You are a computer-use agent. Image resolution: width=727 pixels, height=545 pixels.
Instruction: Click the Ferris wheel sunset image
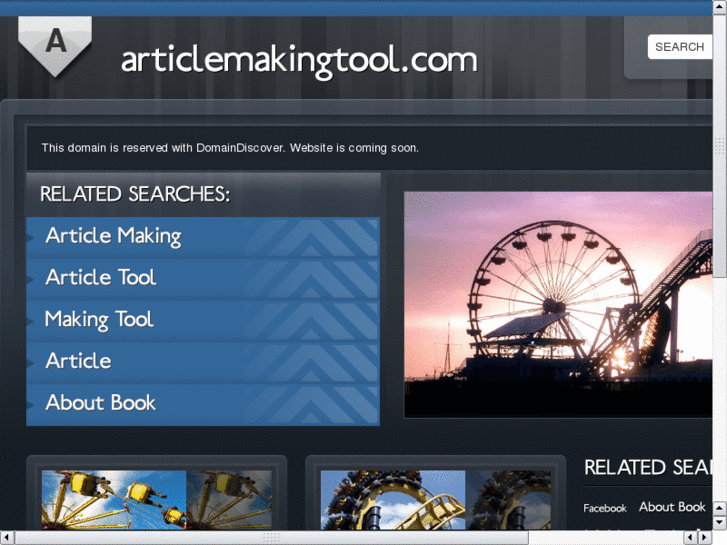(x=558, y=305)
